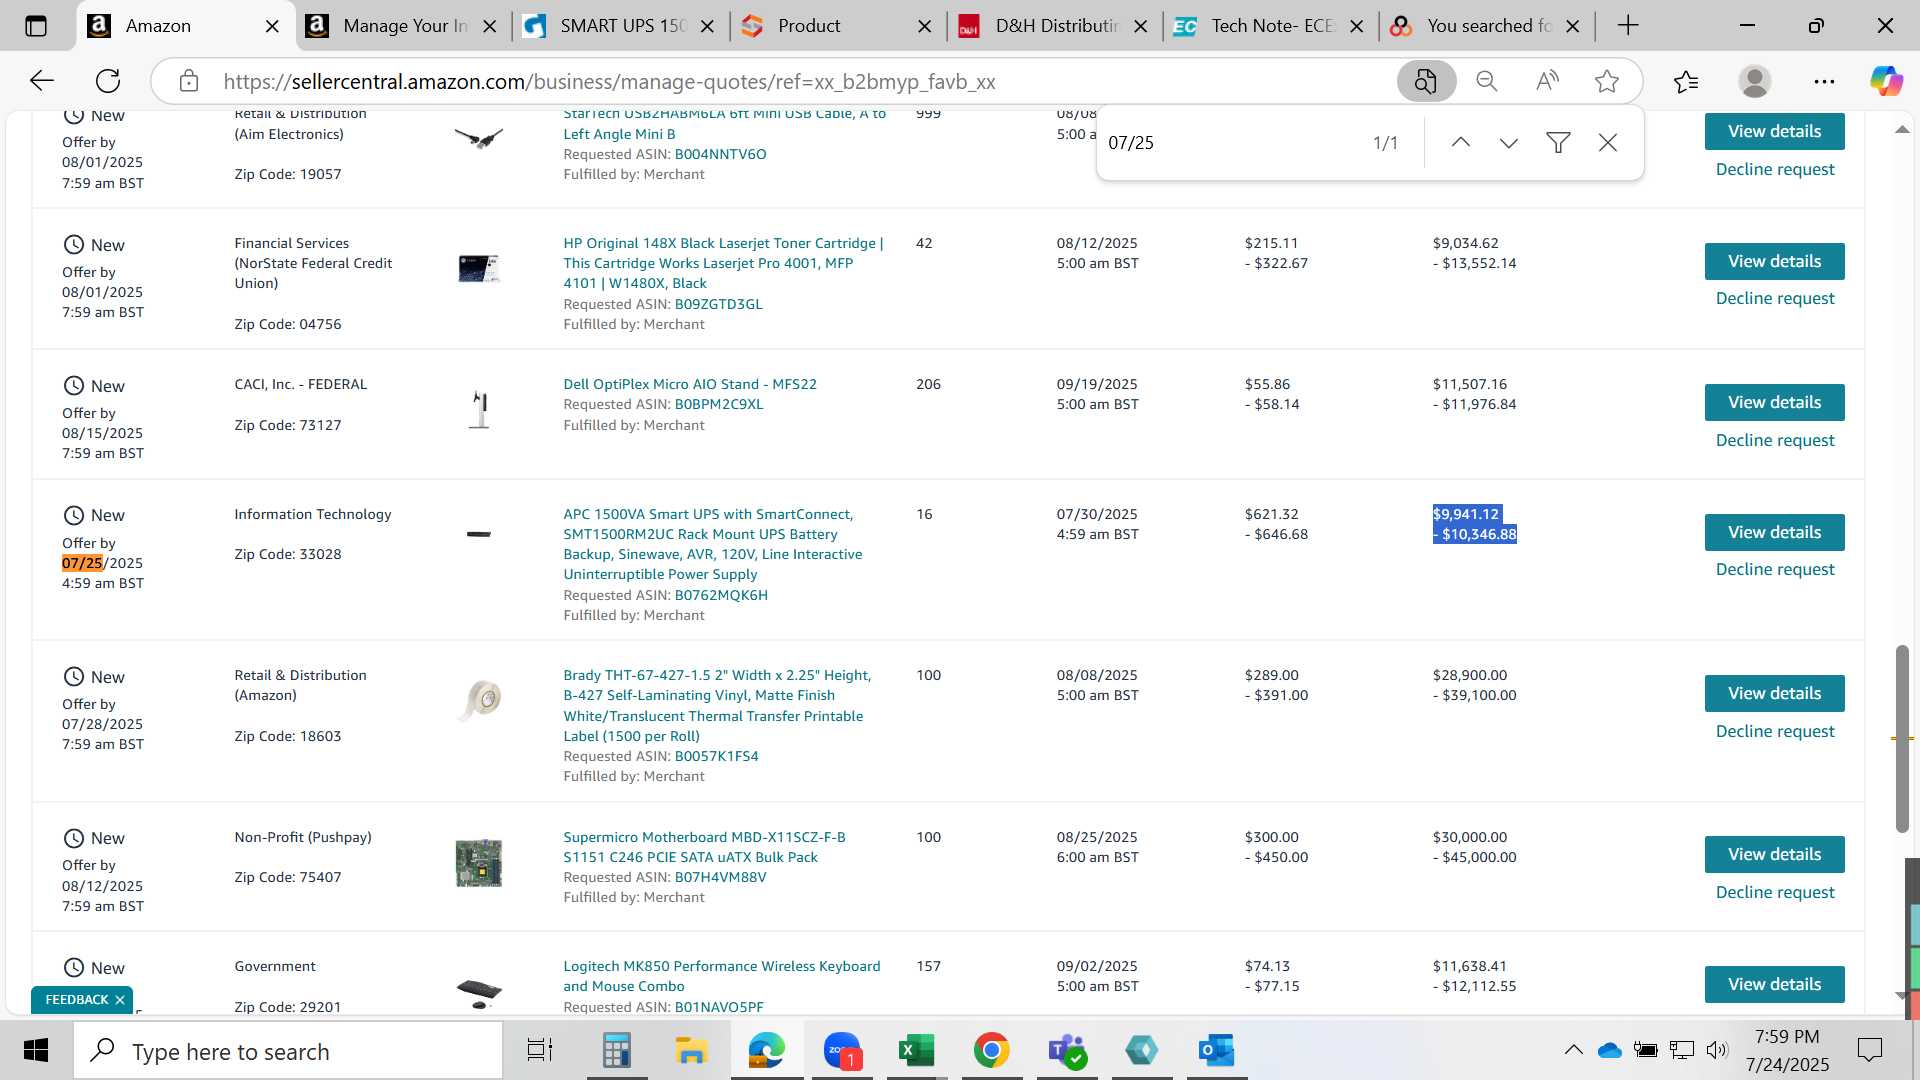
Task: Decline the Dell OptiPlex stand request
Action: [x=1774, y=441]
